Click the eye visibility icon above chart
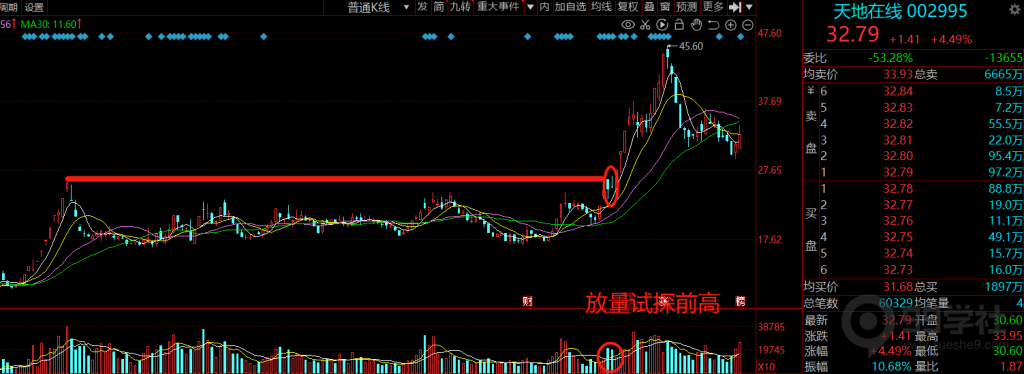 [x=628, y=25]
